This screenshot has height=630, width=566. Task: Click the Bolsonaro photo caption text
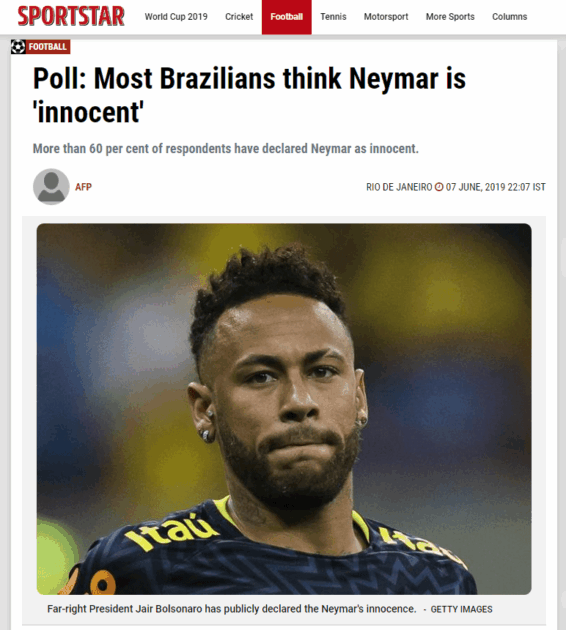click(x=232, y=609)
